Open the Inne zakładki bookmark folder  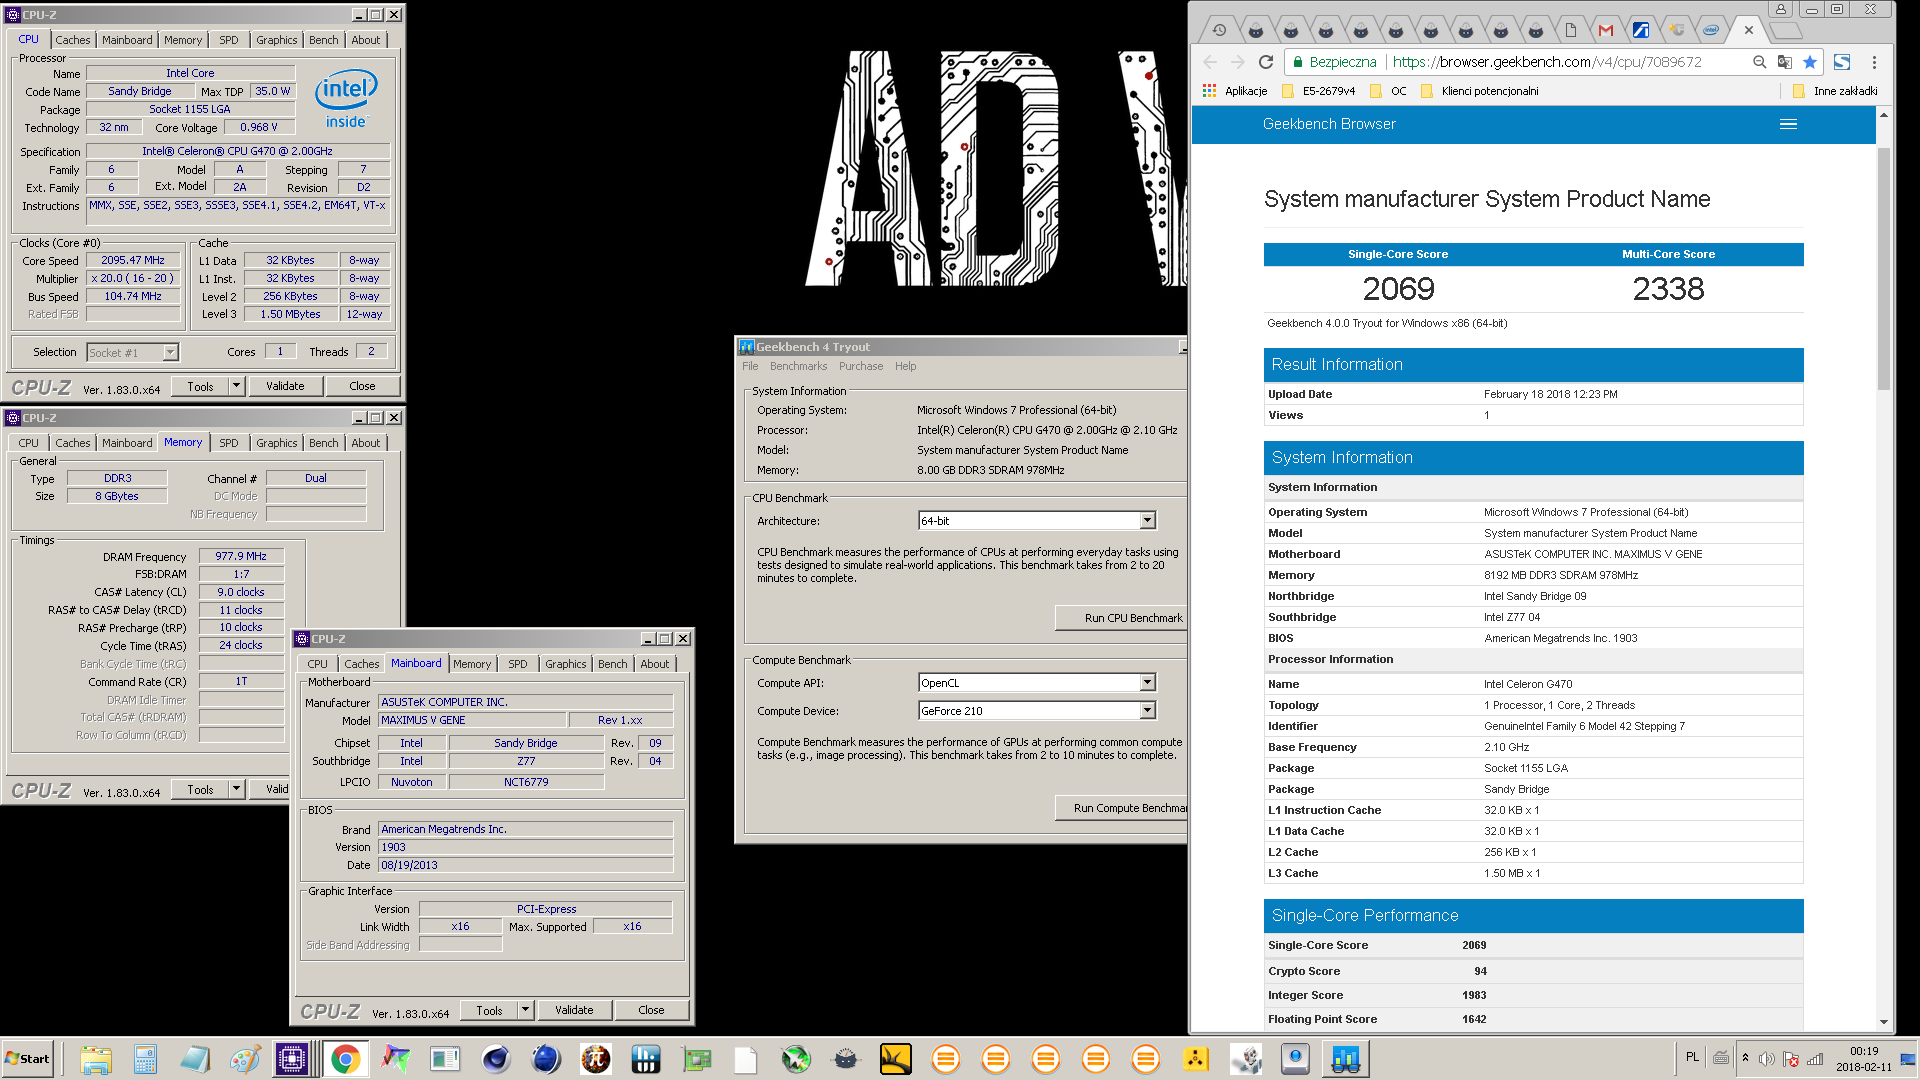(1835, 91)
